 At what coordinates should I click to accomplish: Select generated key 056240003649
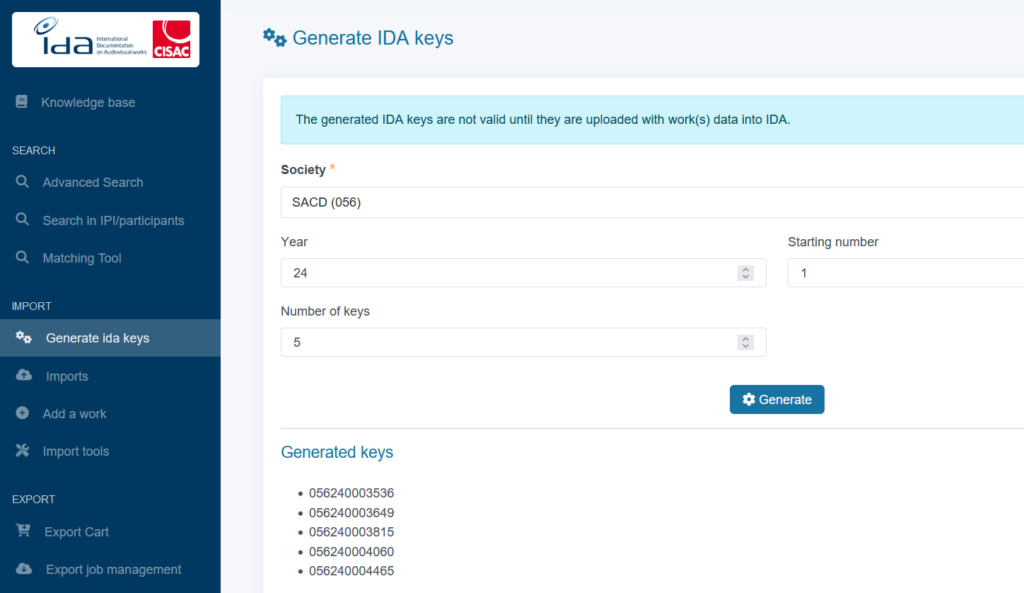tap(351, 513)
